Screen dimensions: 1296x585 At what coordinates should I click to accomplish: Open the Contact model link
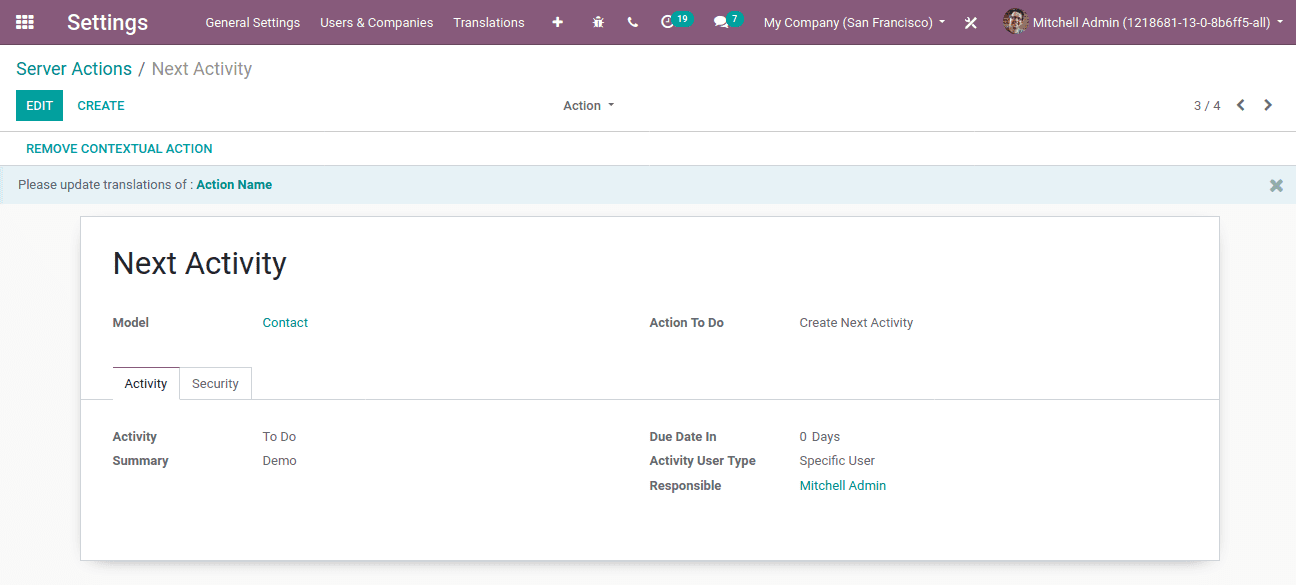coord(285,323)
